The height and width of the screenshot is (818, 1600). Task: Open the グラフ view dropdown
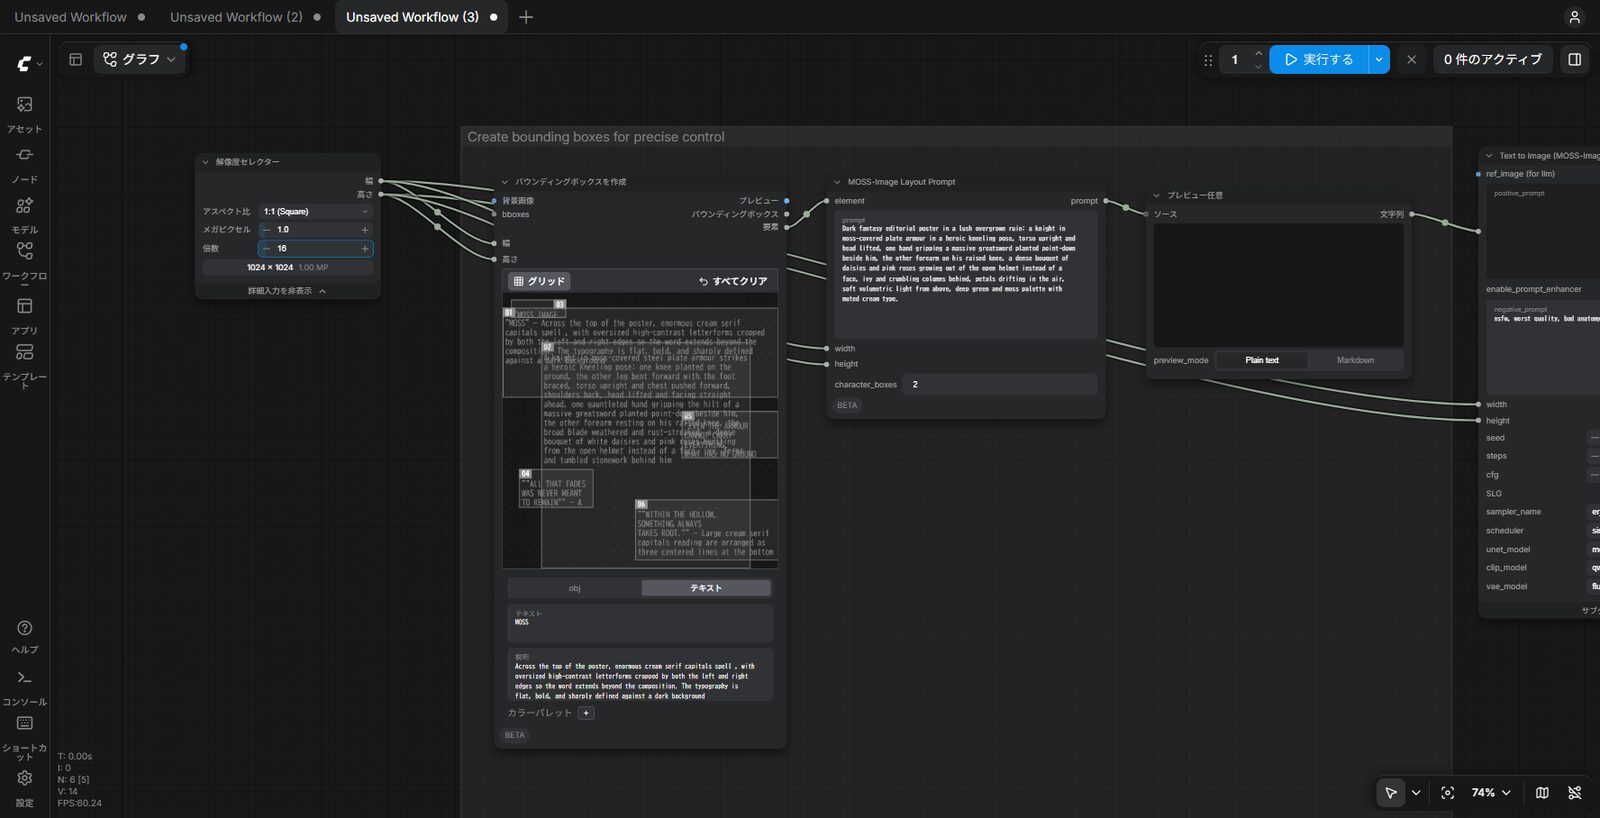140,59
